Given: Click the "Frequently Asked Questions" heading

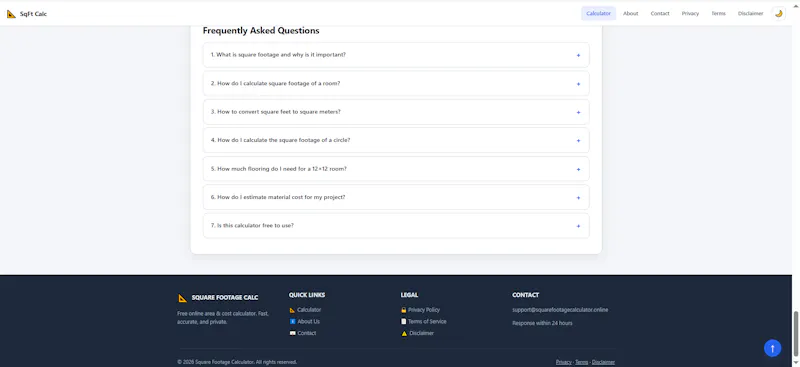Looking at the screenshot, I should pos(261,31).
